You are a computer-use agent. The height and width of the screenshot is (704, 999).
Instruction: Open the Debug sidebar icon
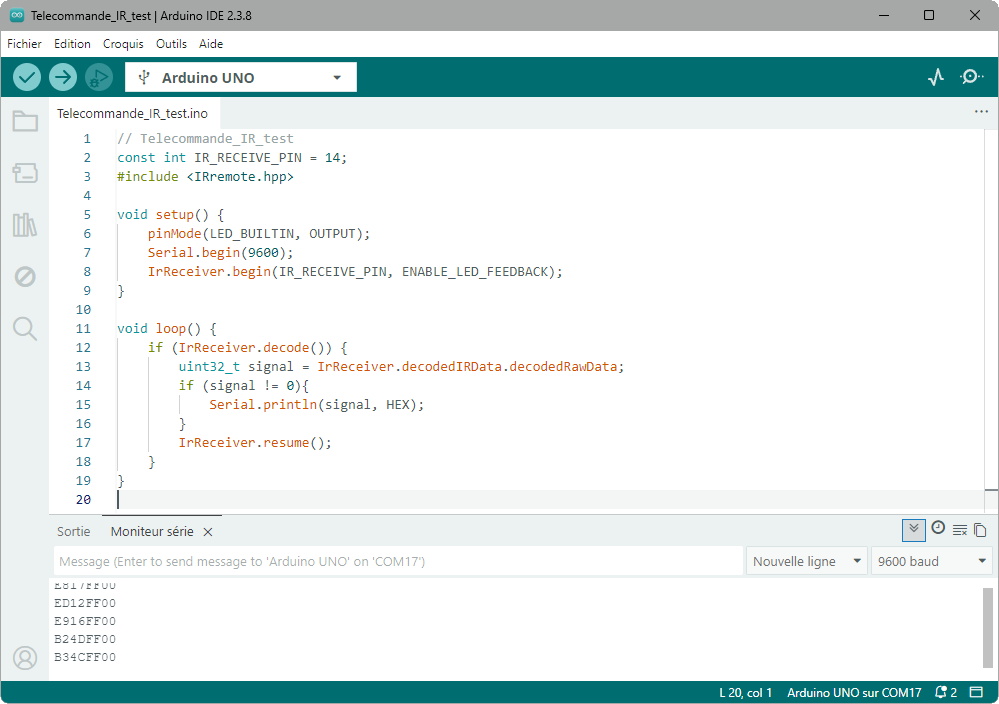[x=25, y=277]
